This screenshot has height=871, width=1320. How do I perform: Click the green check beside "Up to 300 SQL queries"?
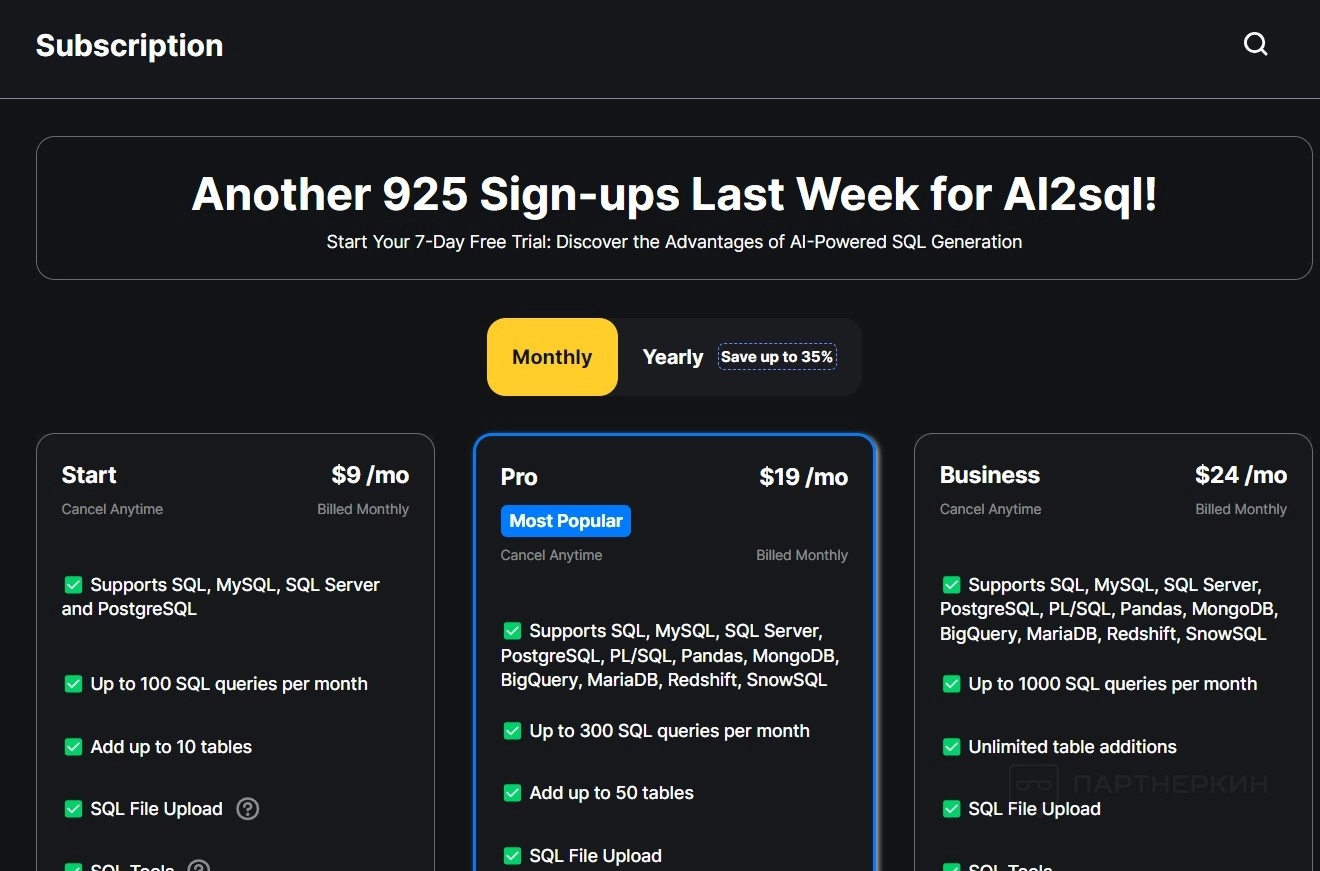click(512, 731)
